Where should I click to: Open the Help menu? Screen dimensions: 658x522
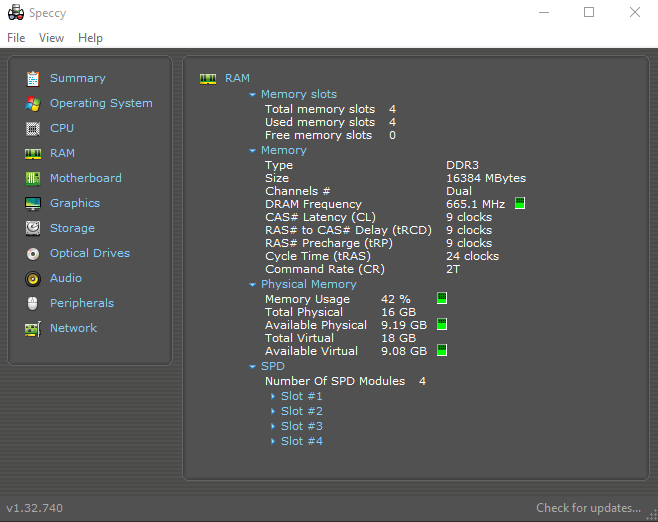coord(90,38)
